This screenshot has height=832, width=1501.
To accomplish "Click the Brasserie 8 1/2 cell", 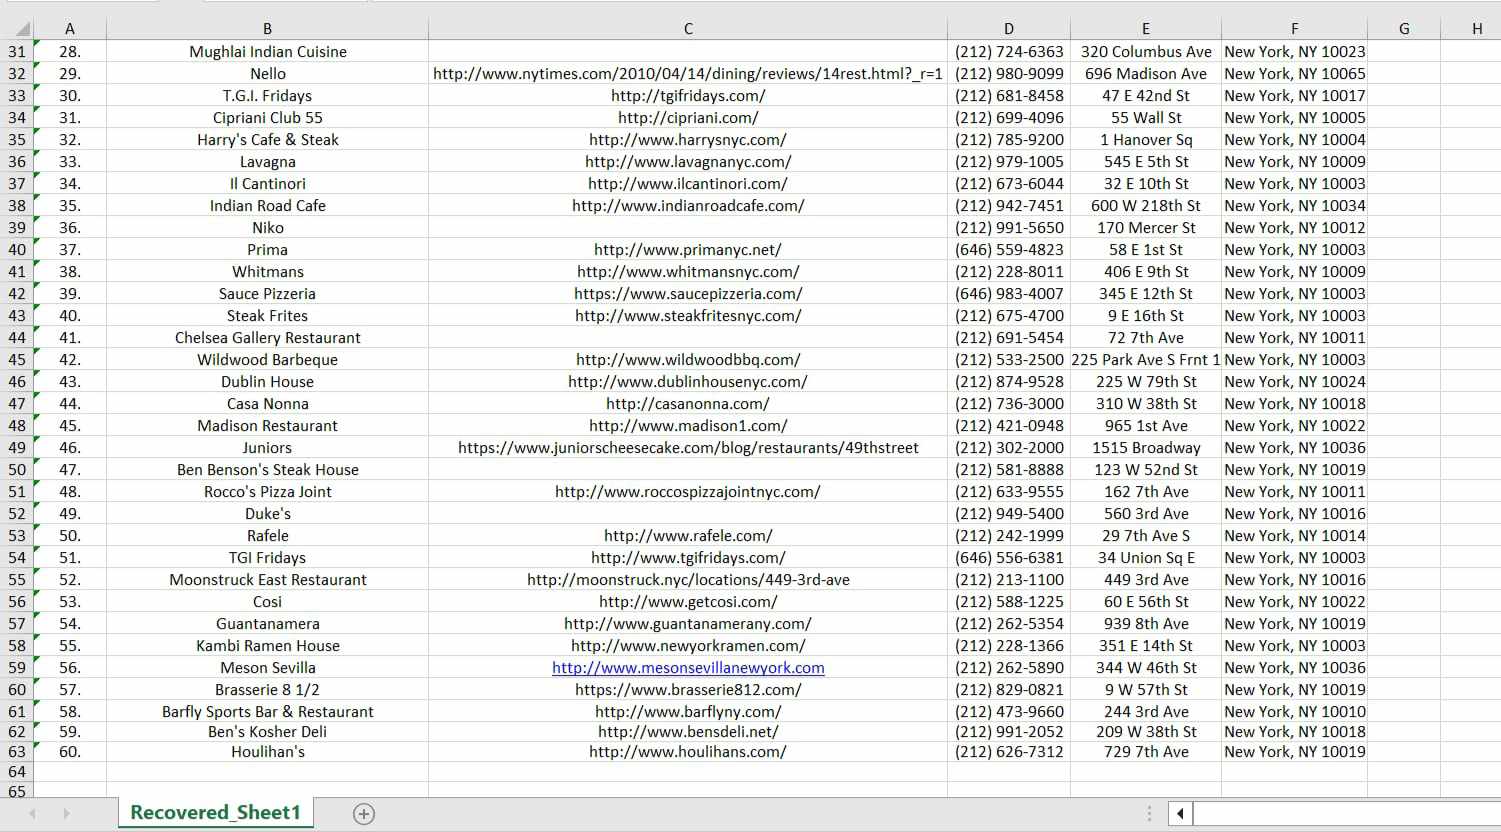I will [x=268, y=690].
